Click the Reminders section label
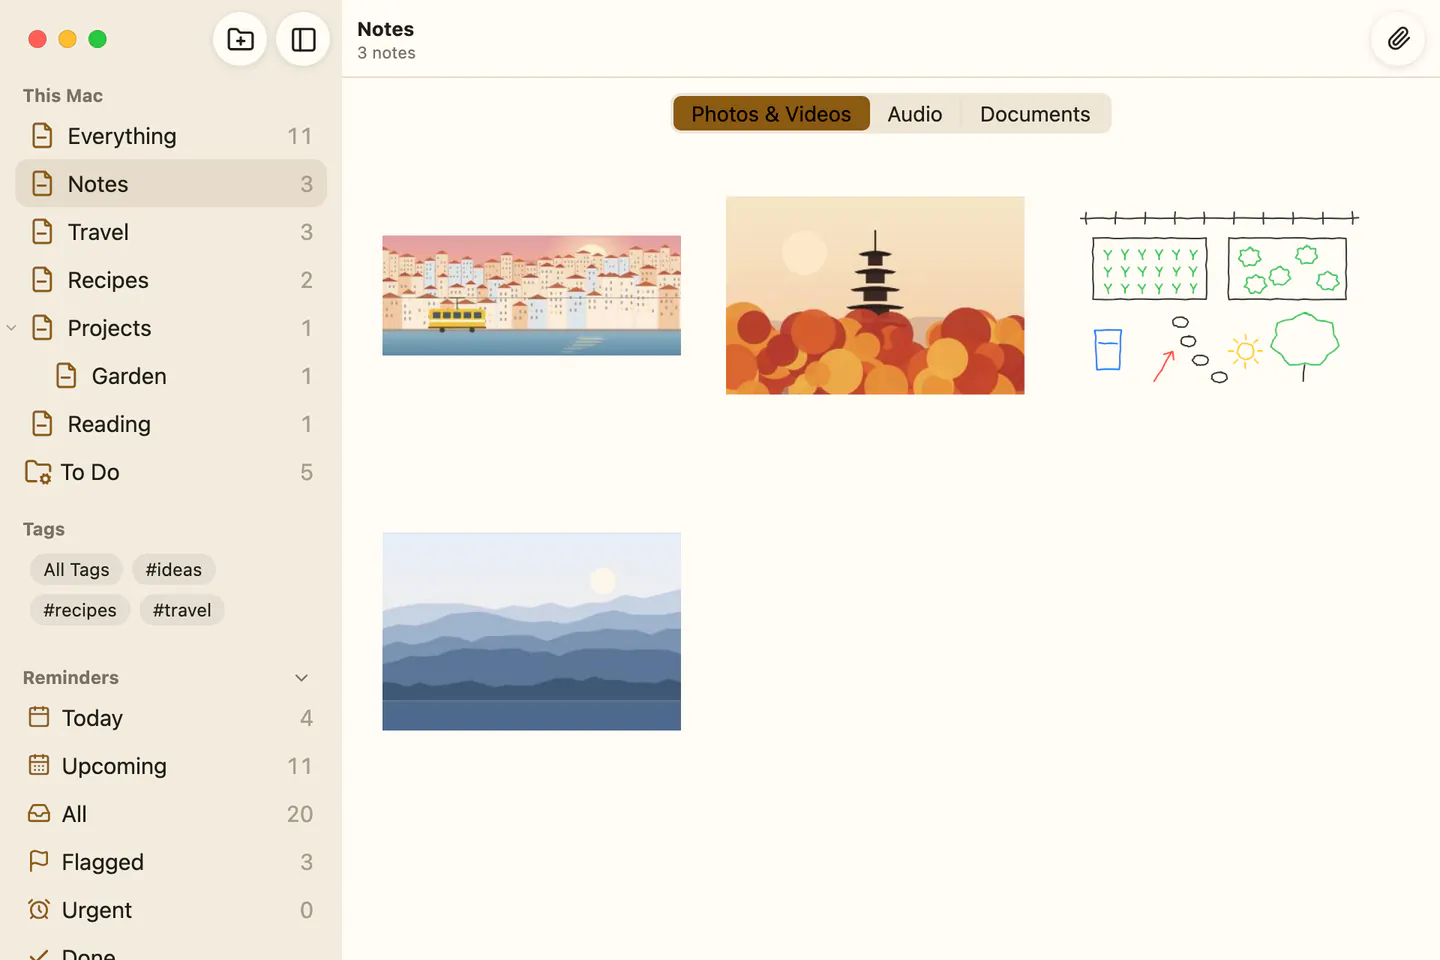 pos(71,677)
